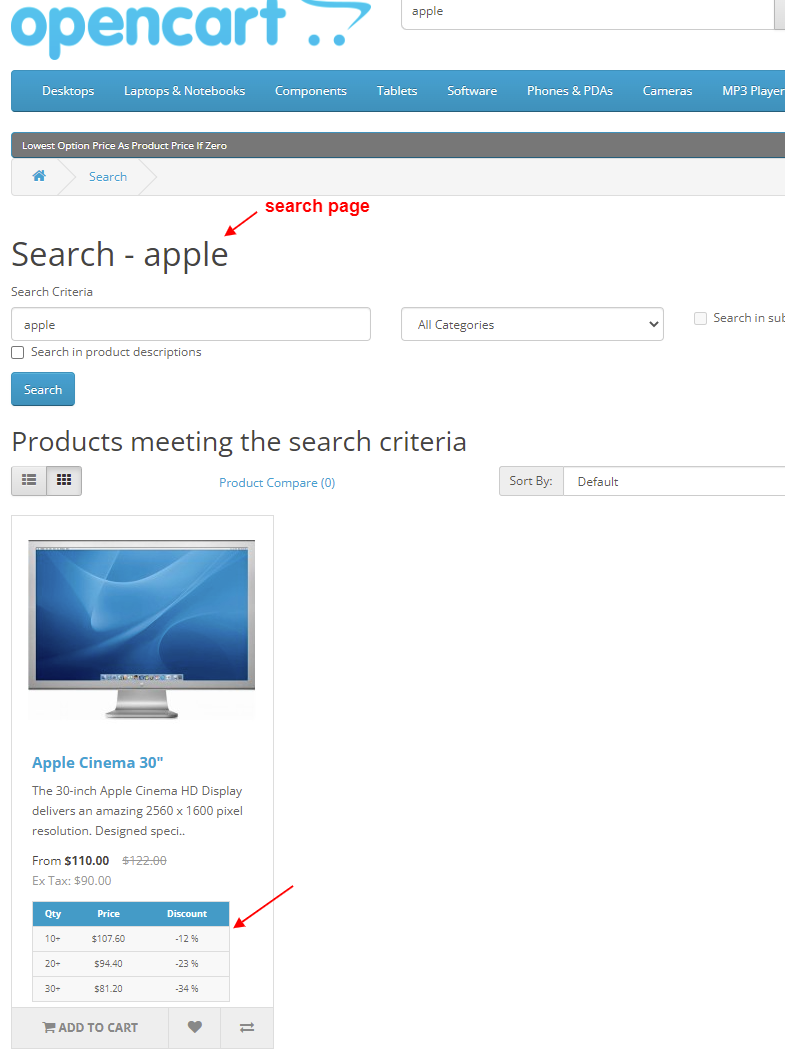Add Apple Cinema to wish list
785x1059 pixels.
(195, 1027)
